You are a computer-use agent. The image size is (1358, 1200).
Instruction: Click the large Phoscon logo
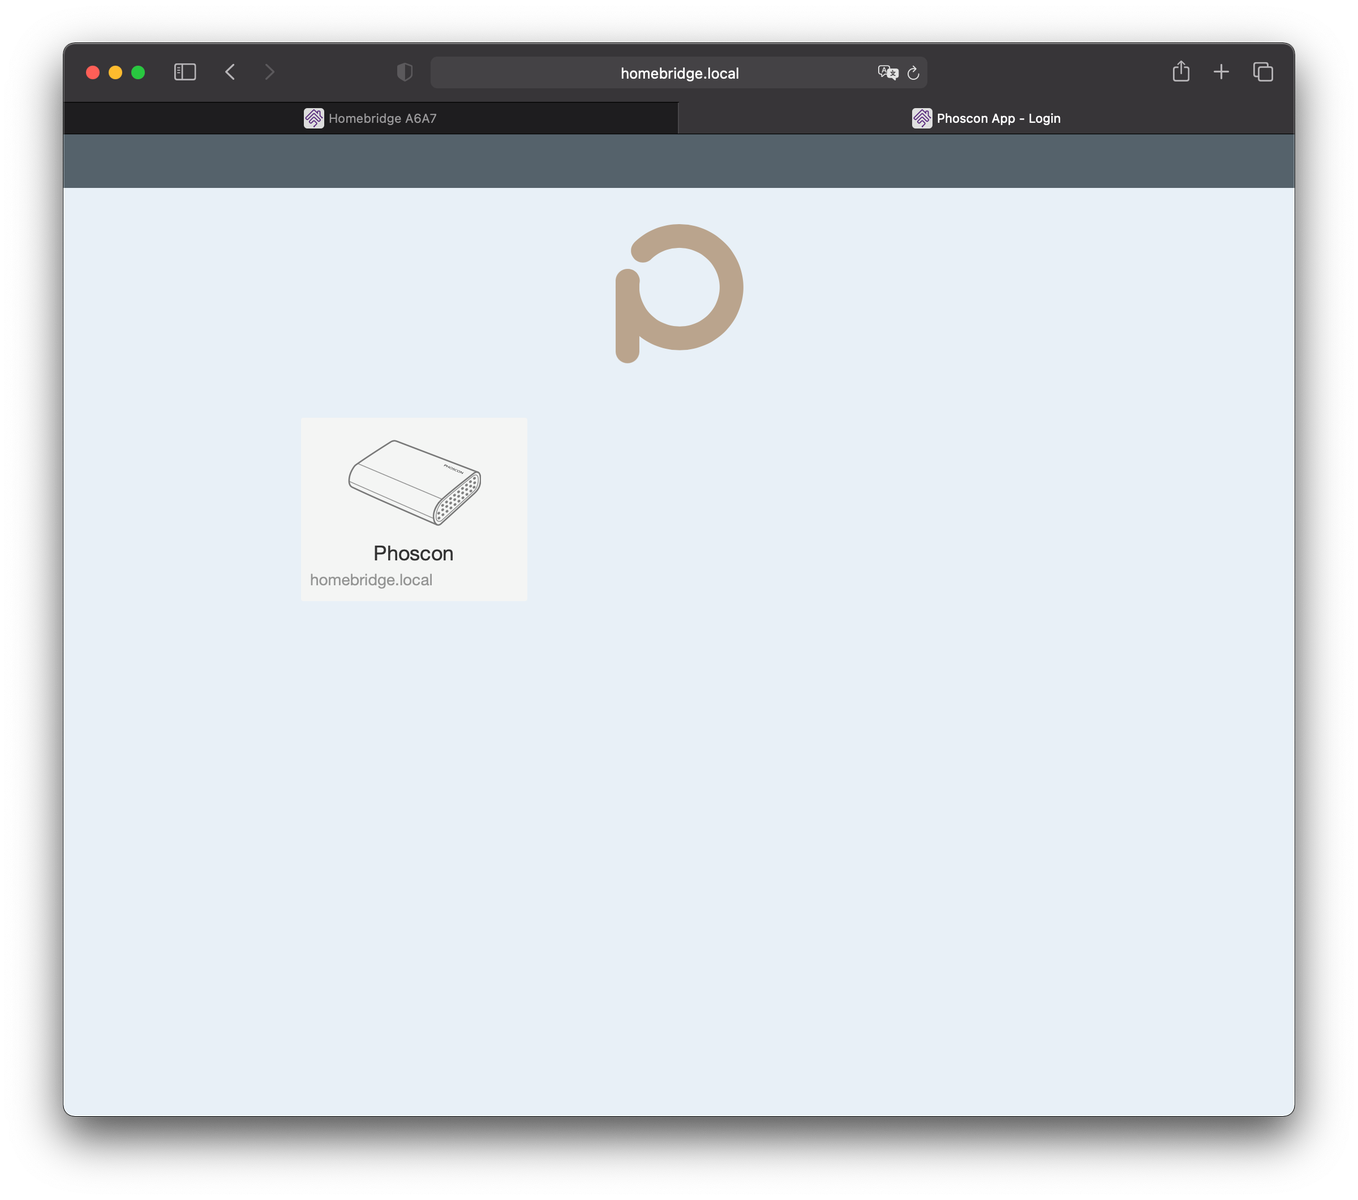(x=679, y=292)
